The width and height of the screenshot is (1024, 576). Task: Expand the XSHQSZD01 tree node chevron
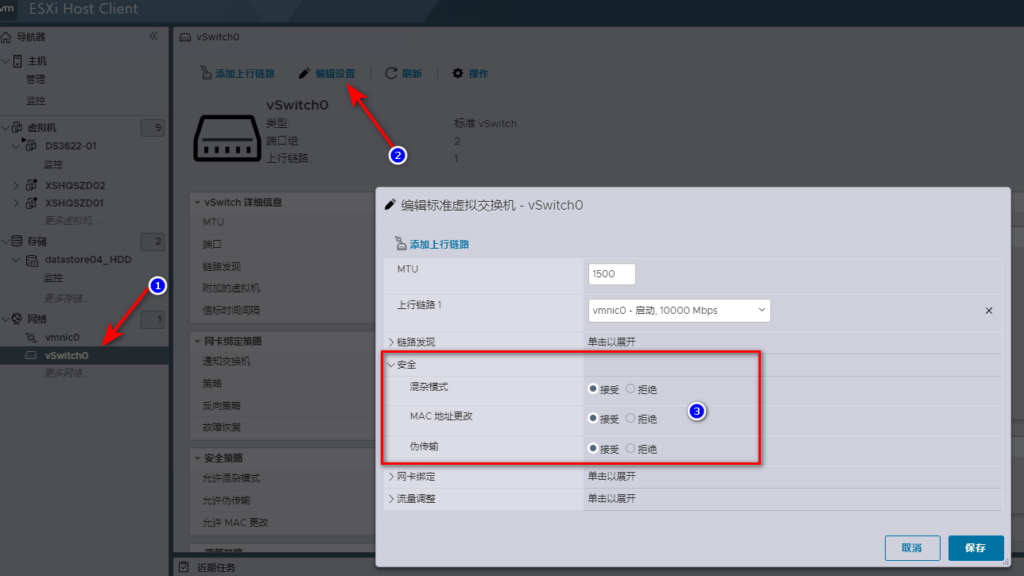(x=16, y=203)
